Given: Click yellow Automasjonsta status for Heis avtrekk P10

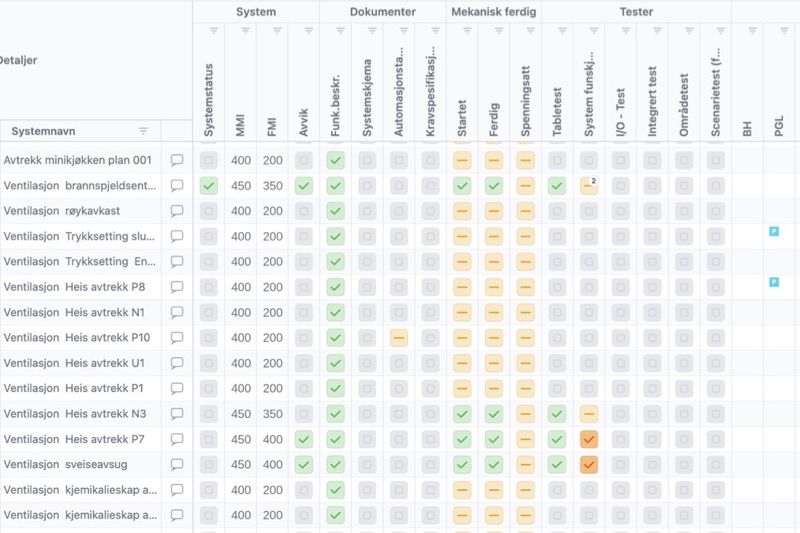Looking at the screenshot, I should click(399, 338).
